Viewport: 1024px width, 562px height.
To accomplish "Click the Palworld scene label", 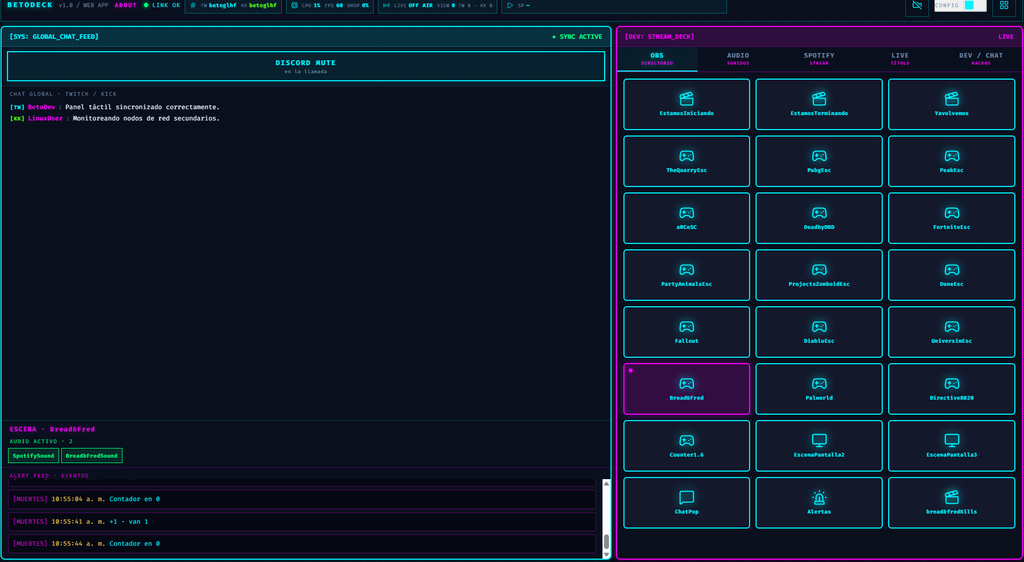I will (819, 398).
